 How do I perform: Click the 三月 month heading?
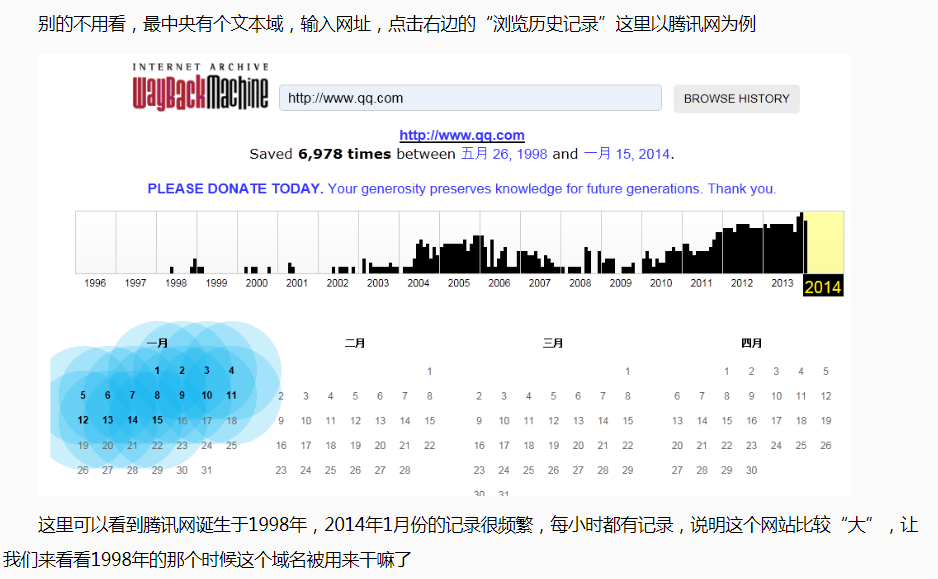553,343
